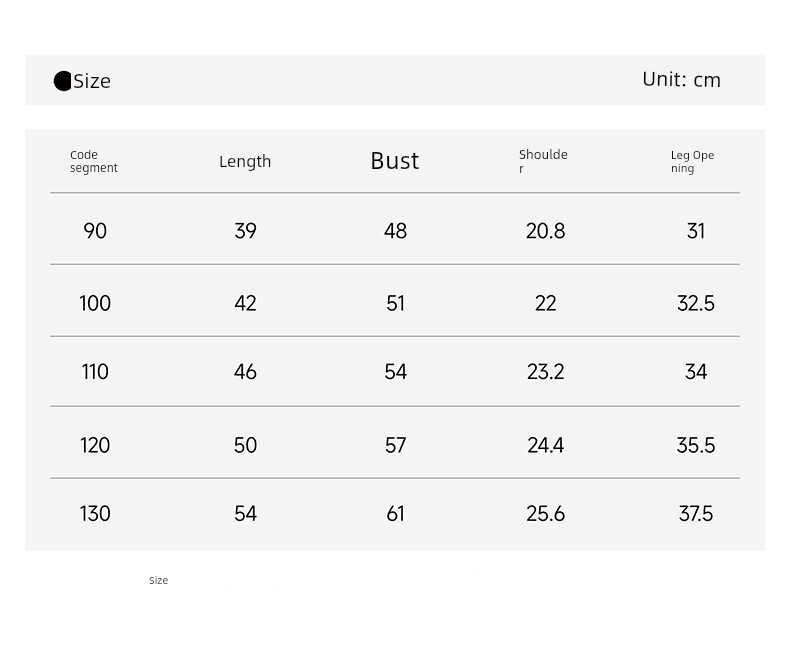The width and height of the screenshot is (790, 646).
Task: Click the Unit: cm label
Action: [x=681, y=80]
